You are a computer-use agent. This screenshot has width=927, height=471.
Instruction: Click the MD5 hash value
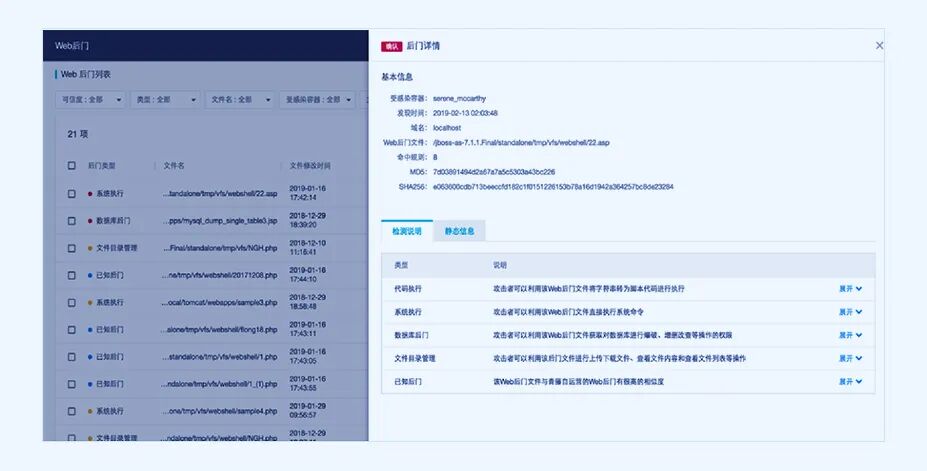click(x=494, y=172)
